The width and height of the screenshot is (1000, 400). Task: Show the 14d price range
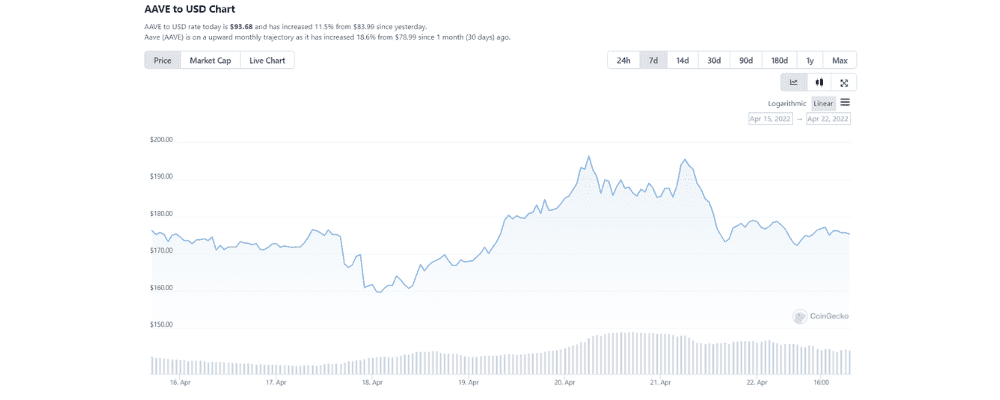[682, 60]
